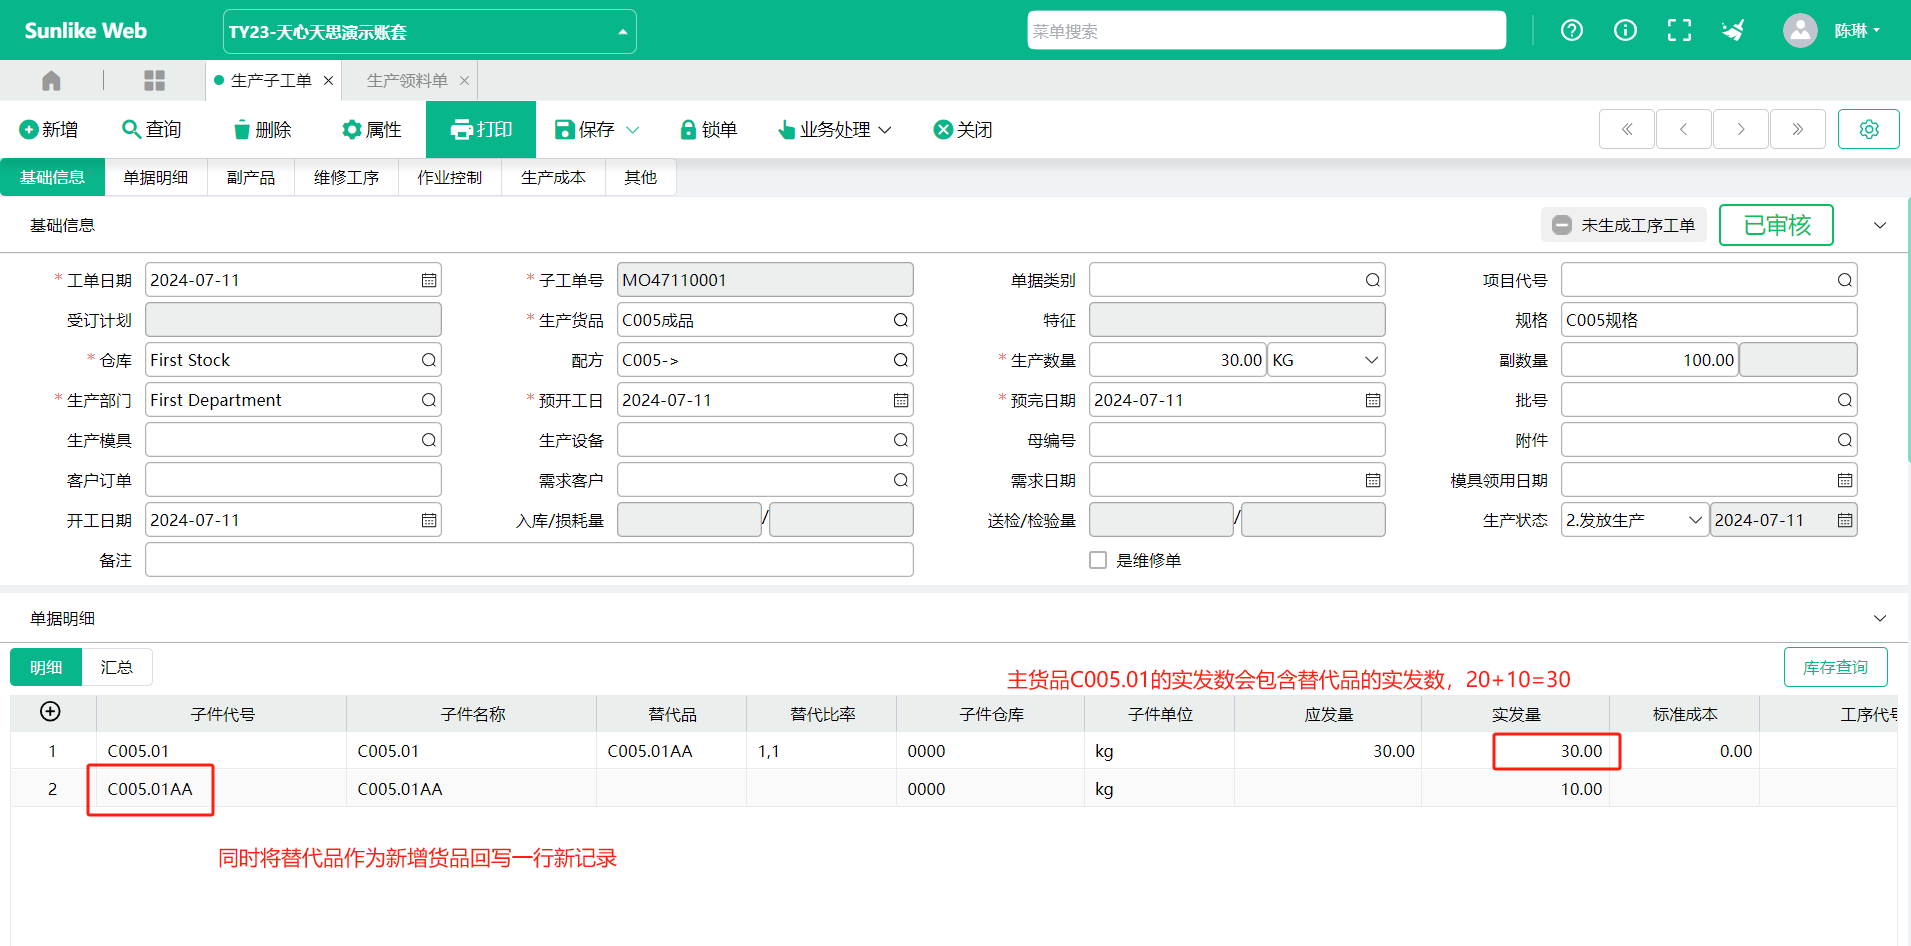The width and height of the screenshot is (1911, 946).
Task: Open calendar for 模具领用日期 field
Action: click(x=1845, y=480)
